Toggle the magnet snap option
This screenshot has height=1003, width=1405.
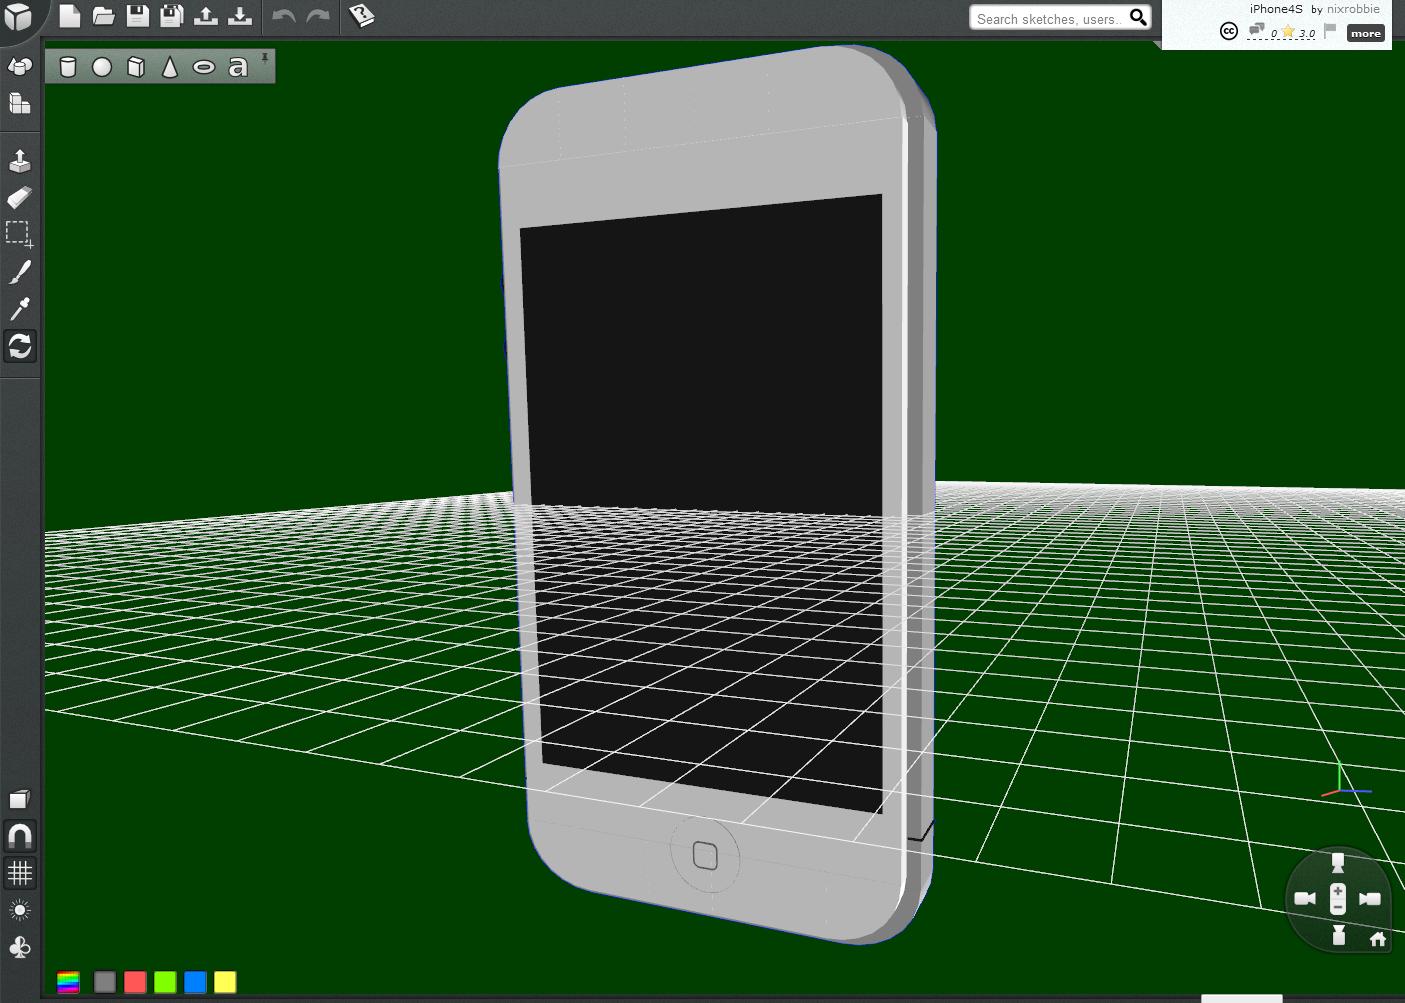pos(20,835)
